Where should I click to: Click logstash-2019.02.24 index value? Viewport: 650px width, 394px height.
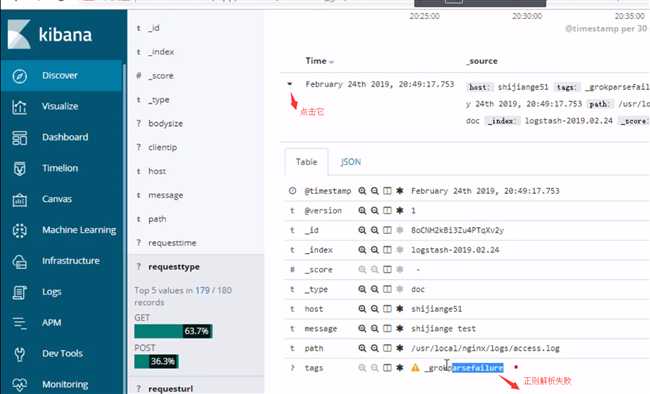(455, 250)
